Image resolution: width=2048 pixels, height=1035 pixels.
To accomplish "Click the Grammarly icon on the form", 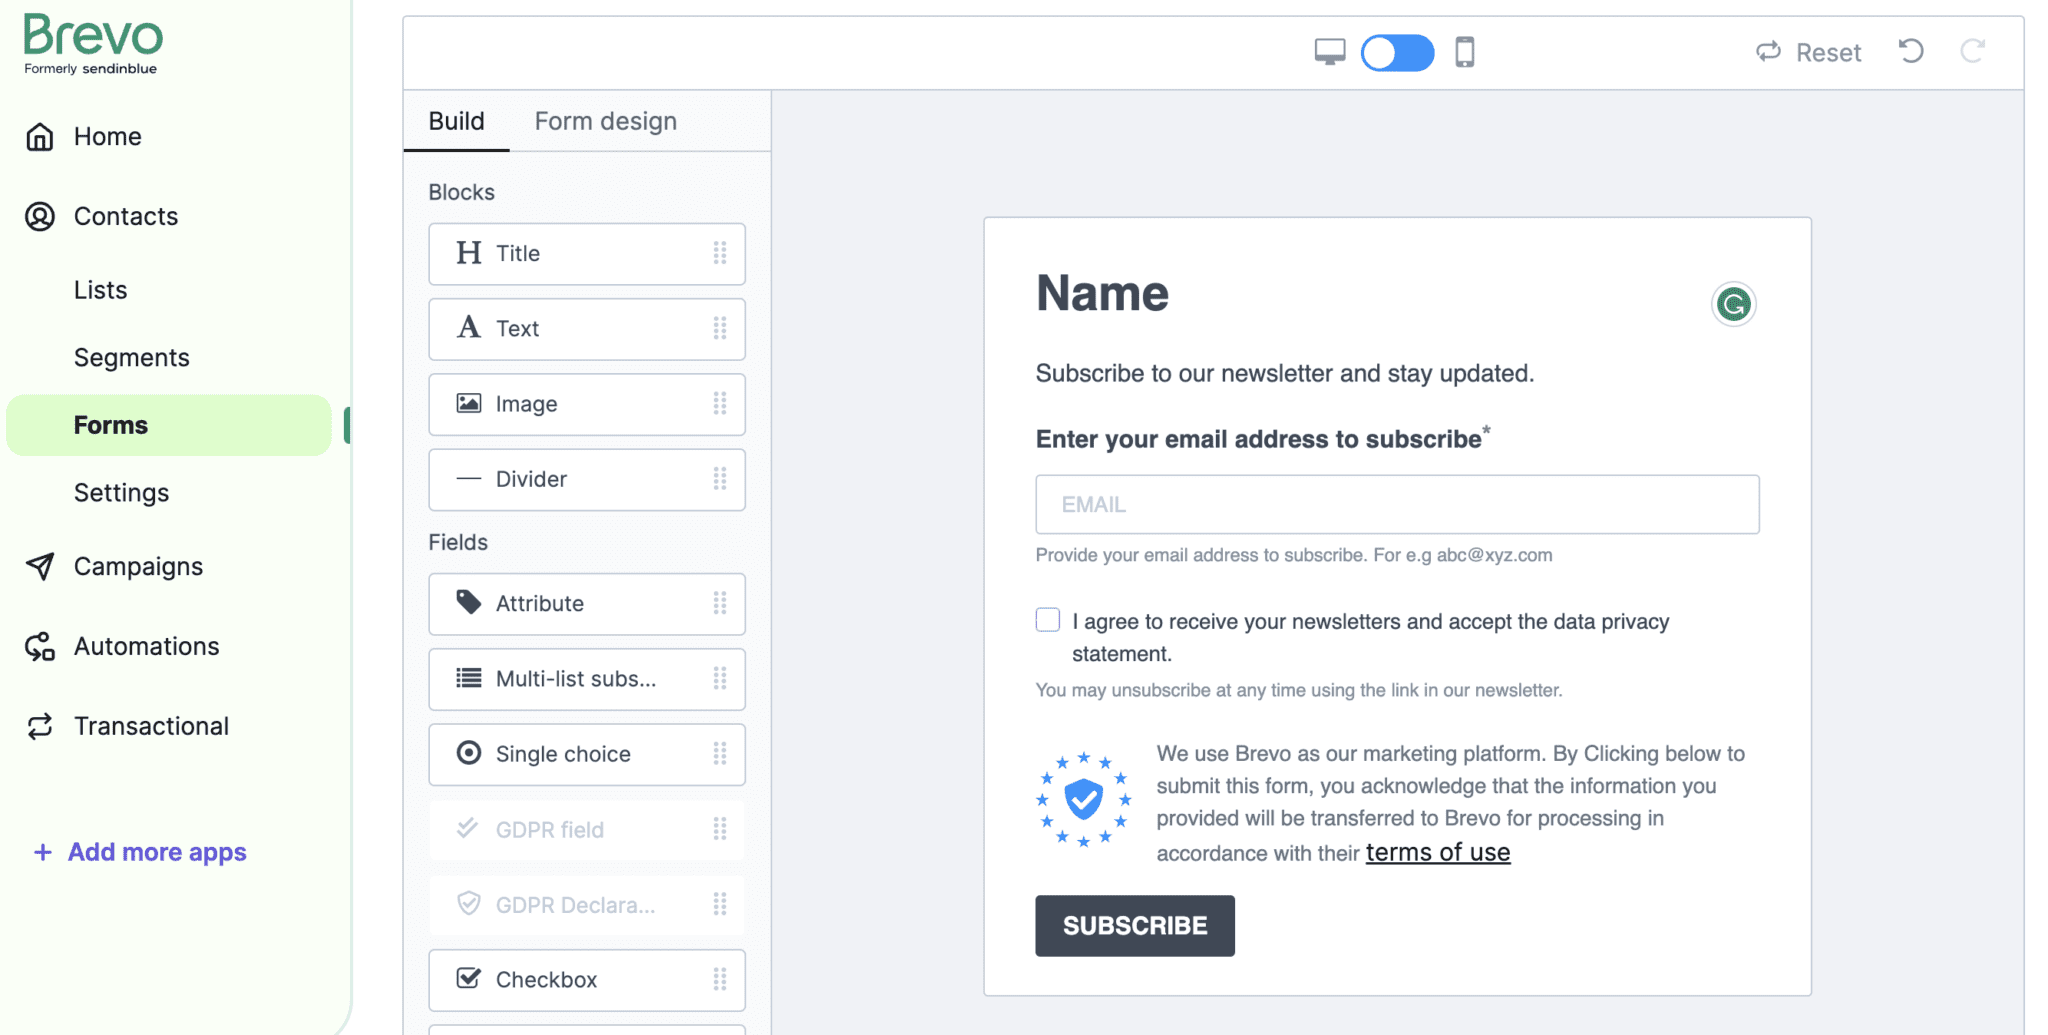I will click(x=1735, y=305).
